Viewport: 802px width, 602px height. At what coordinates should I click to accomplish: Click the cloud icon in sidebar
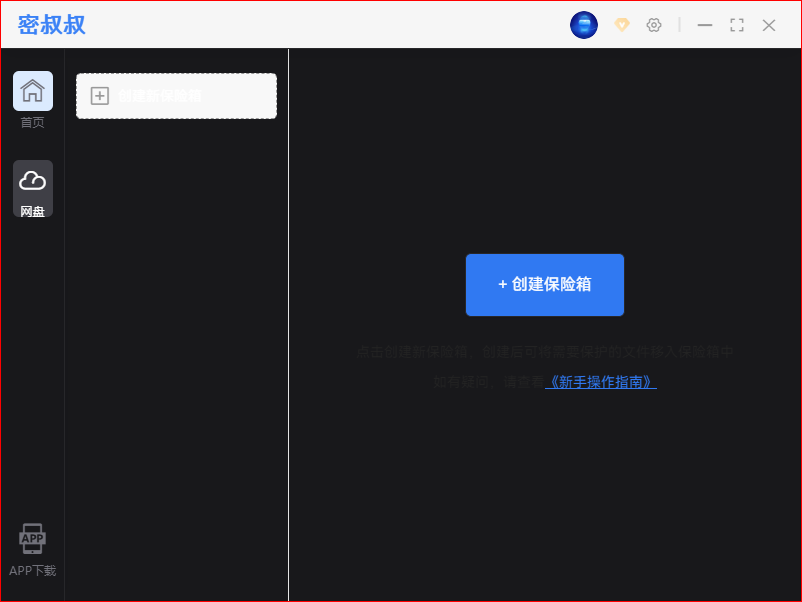click(x=33, y=180)
